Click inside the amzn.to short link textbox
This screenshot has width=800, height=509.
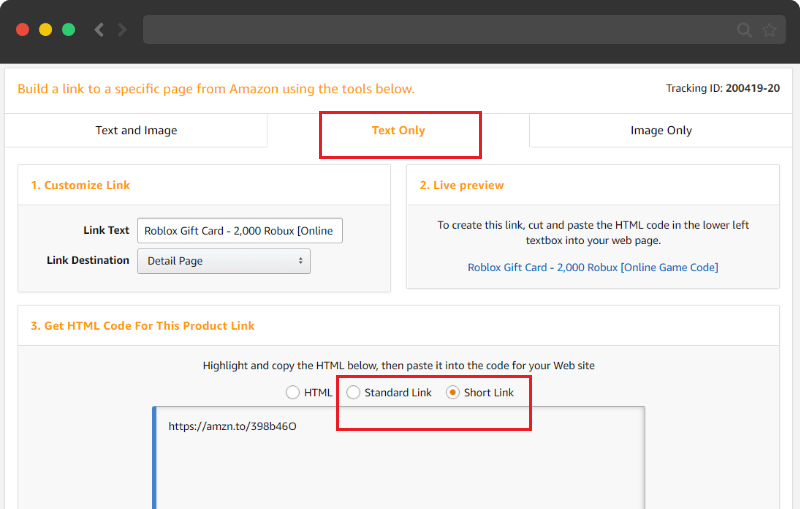(398, 457)
